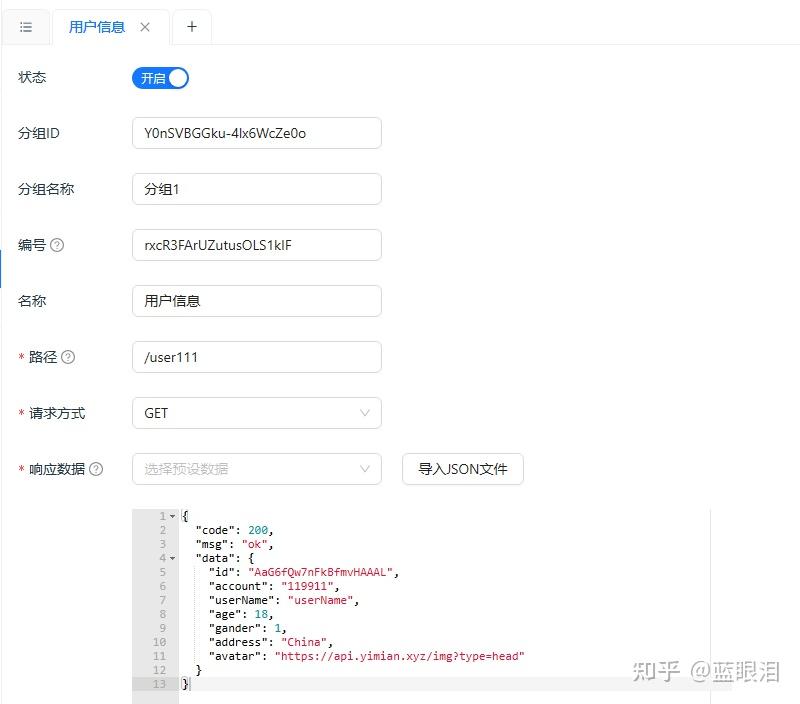Click the 导入JSON文件 button
Viewport: 800px width, 704px height.
tap(463, 469)
